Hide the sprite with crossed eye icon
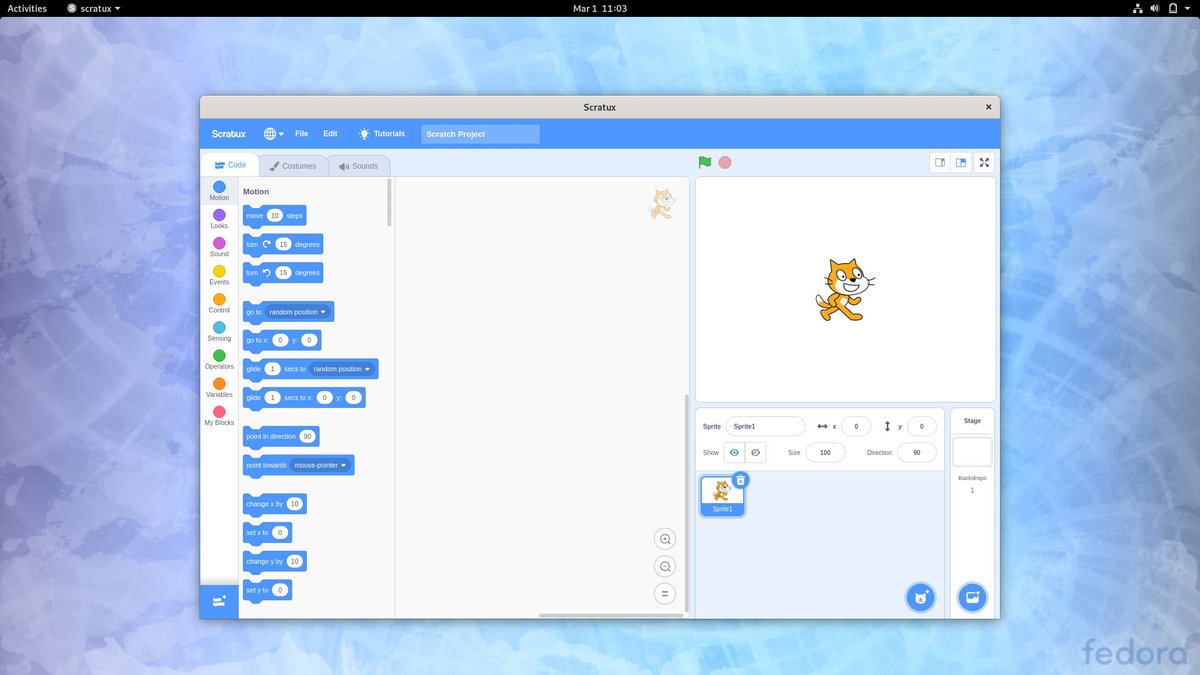1200x675 pixels. [x=755, y=453]
